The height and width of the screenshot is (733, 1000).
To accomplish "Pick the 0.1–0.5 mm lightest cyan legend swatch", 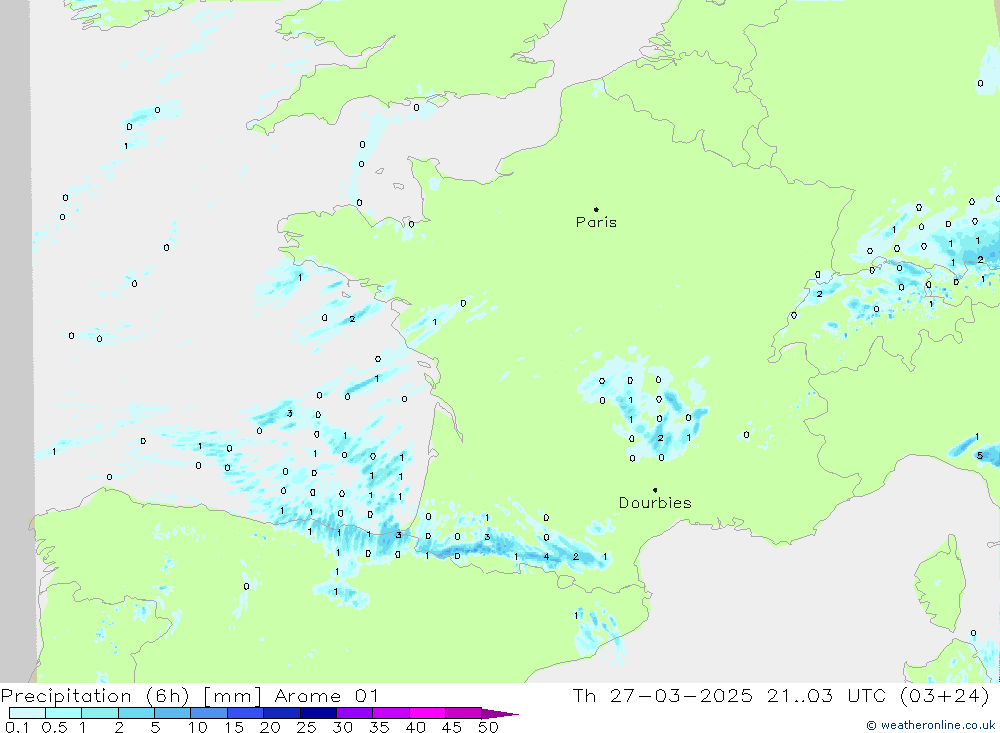I will point(27,713).
